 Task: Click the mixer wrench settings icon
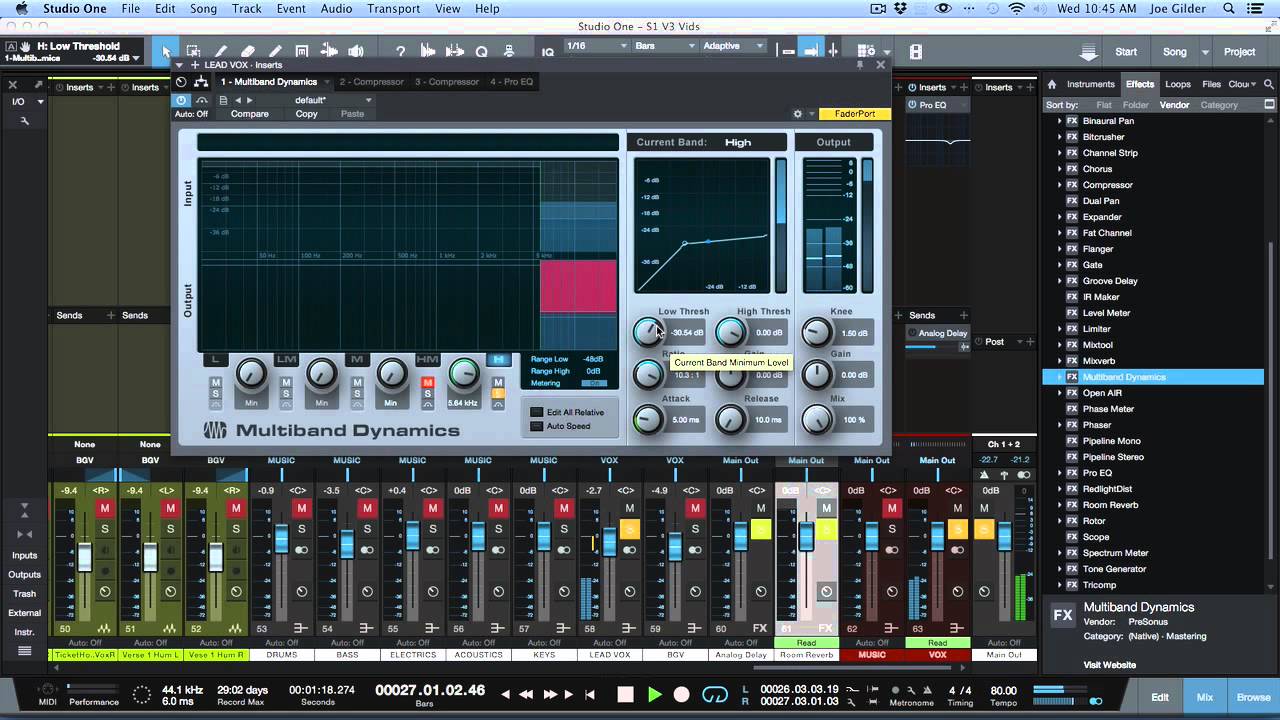24,121
